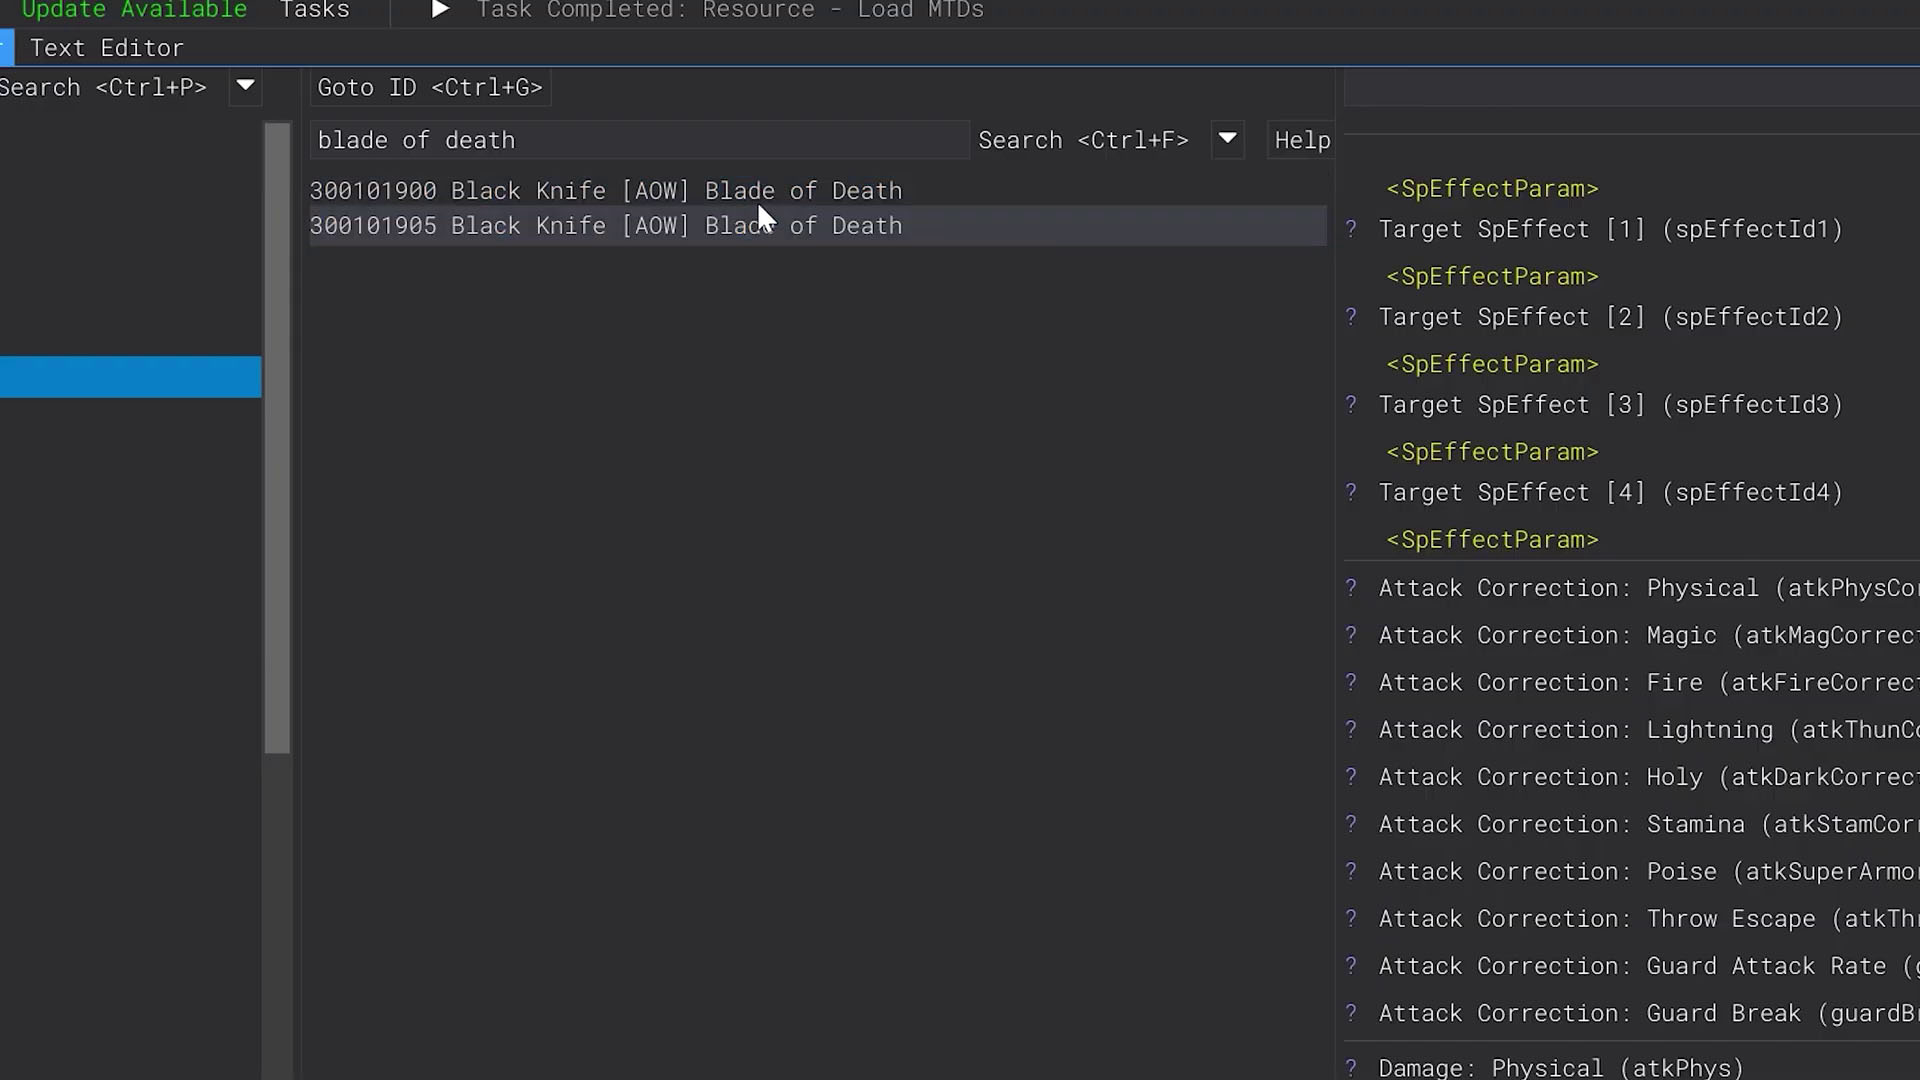Screen dimensions: 1920x1080
Task: Click help icon for Attack Correction: Physical
Action: tap(1351, 588)
